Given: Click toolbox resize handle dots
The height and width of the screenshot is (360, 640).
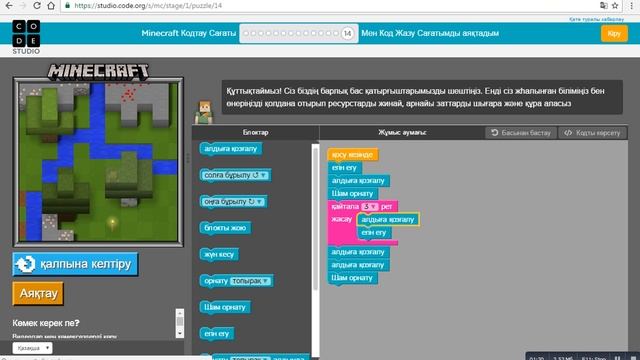Looking at the screenshot, I should [188, 158].
